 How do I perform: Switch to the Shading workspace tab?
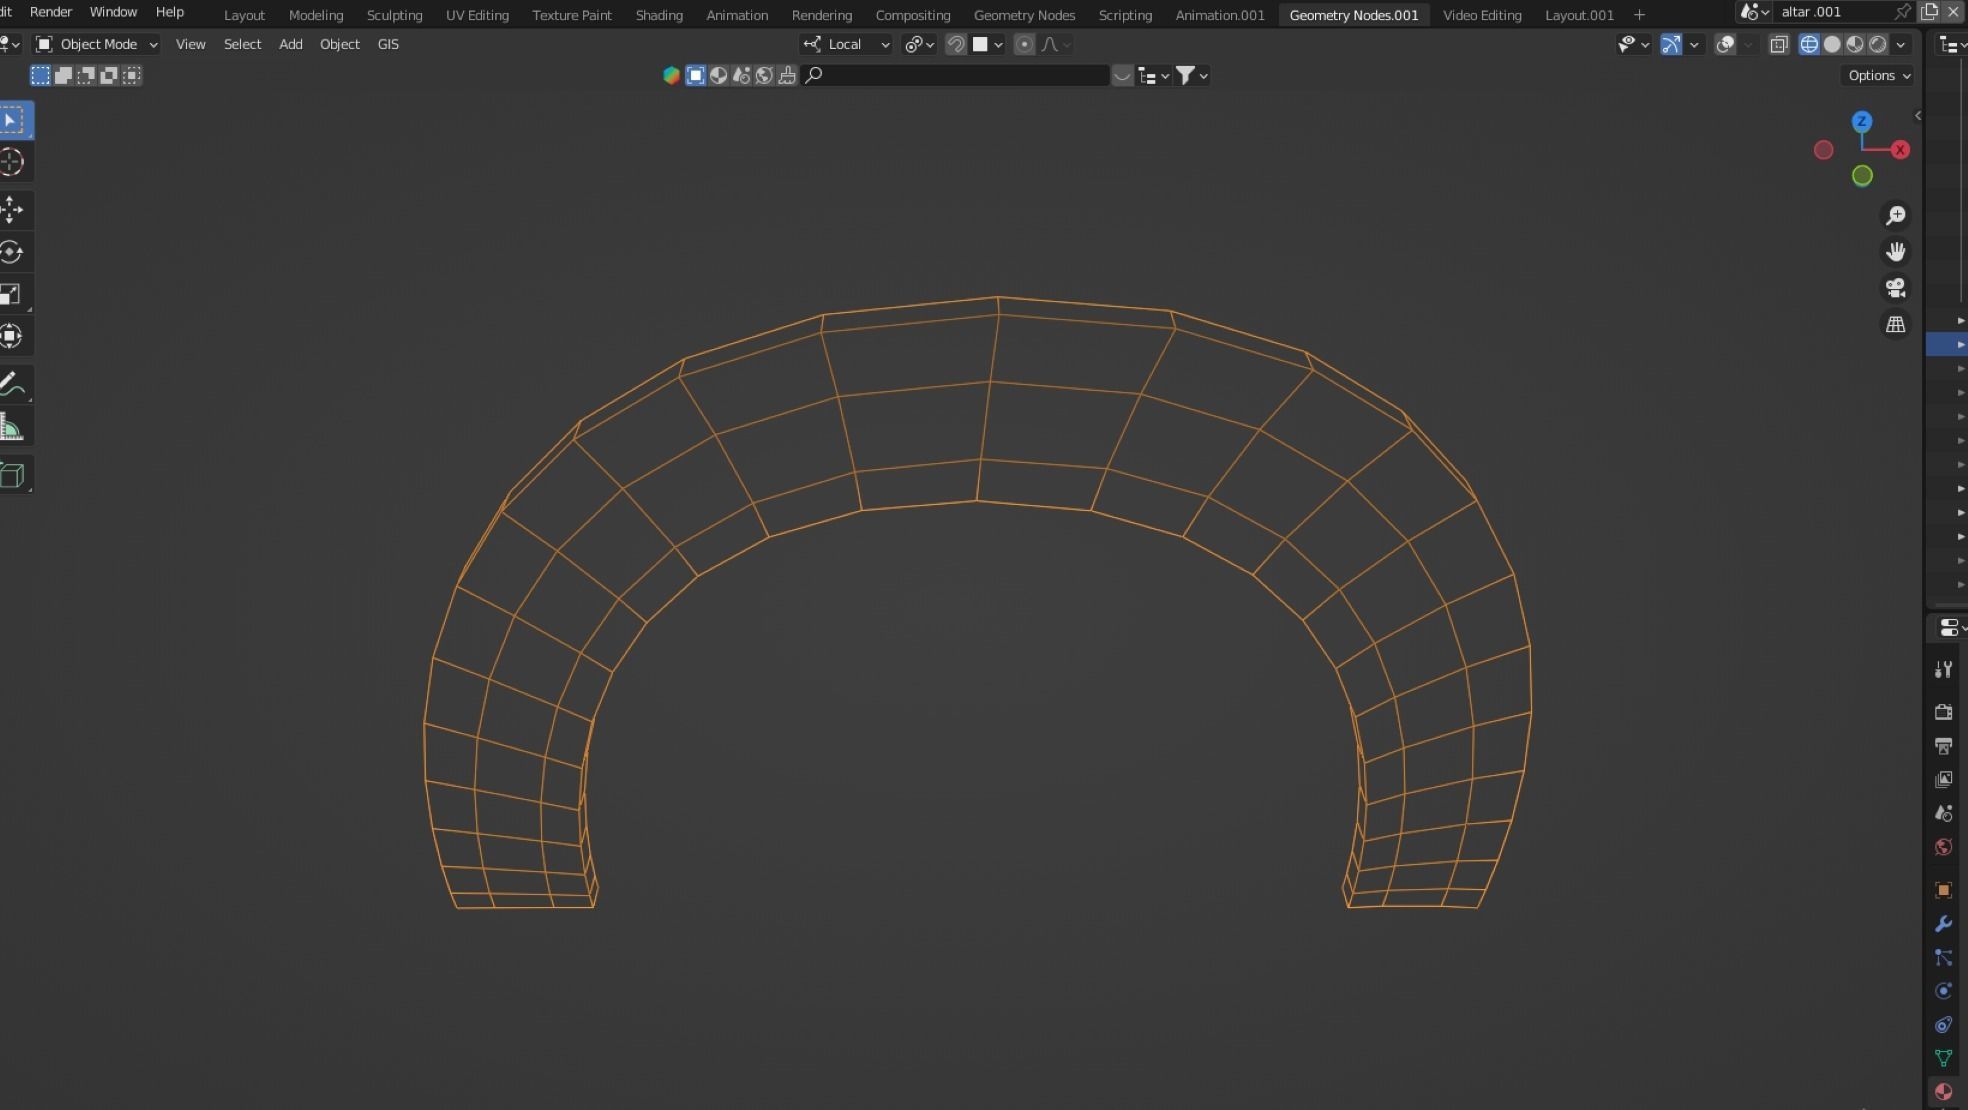658,15
